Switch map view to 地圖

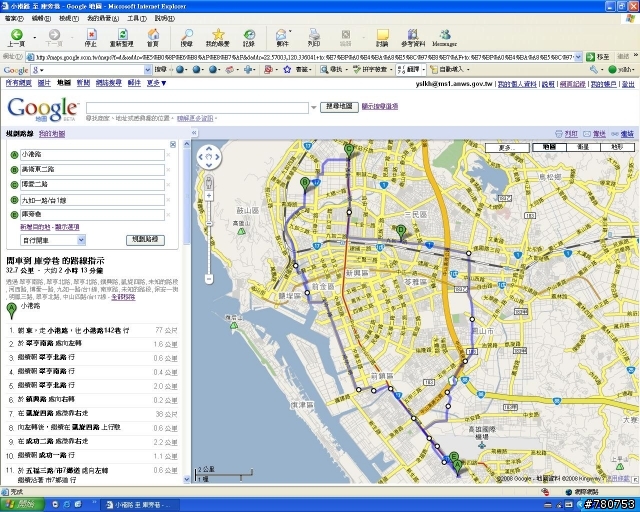(549, 147)
